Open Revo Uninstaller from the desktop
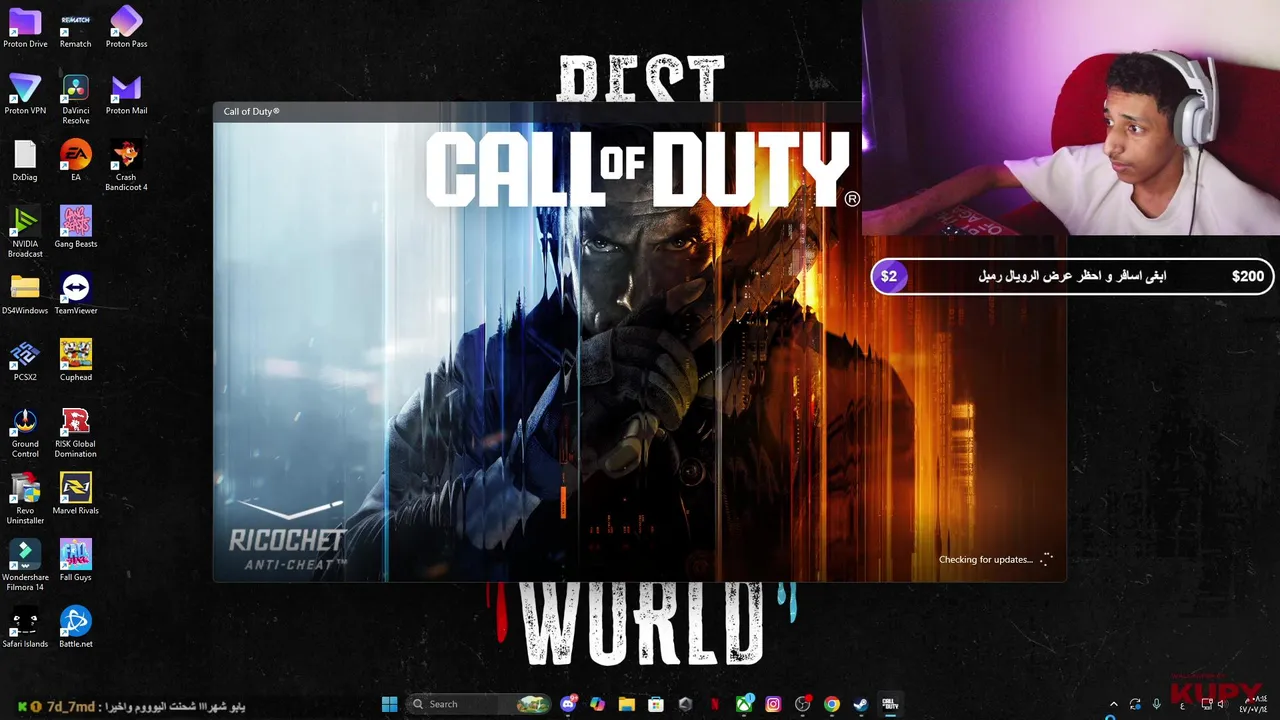Screen dimensions: 1280x720 click(25, 499)
